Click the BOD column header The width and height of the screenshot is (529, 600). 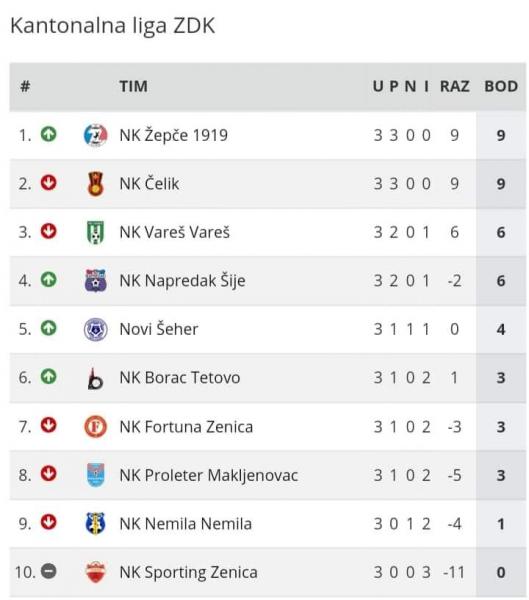click(501, 86)
